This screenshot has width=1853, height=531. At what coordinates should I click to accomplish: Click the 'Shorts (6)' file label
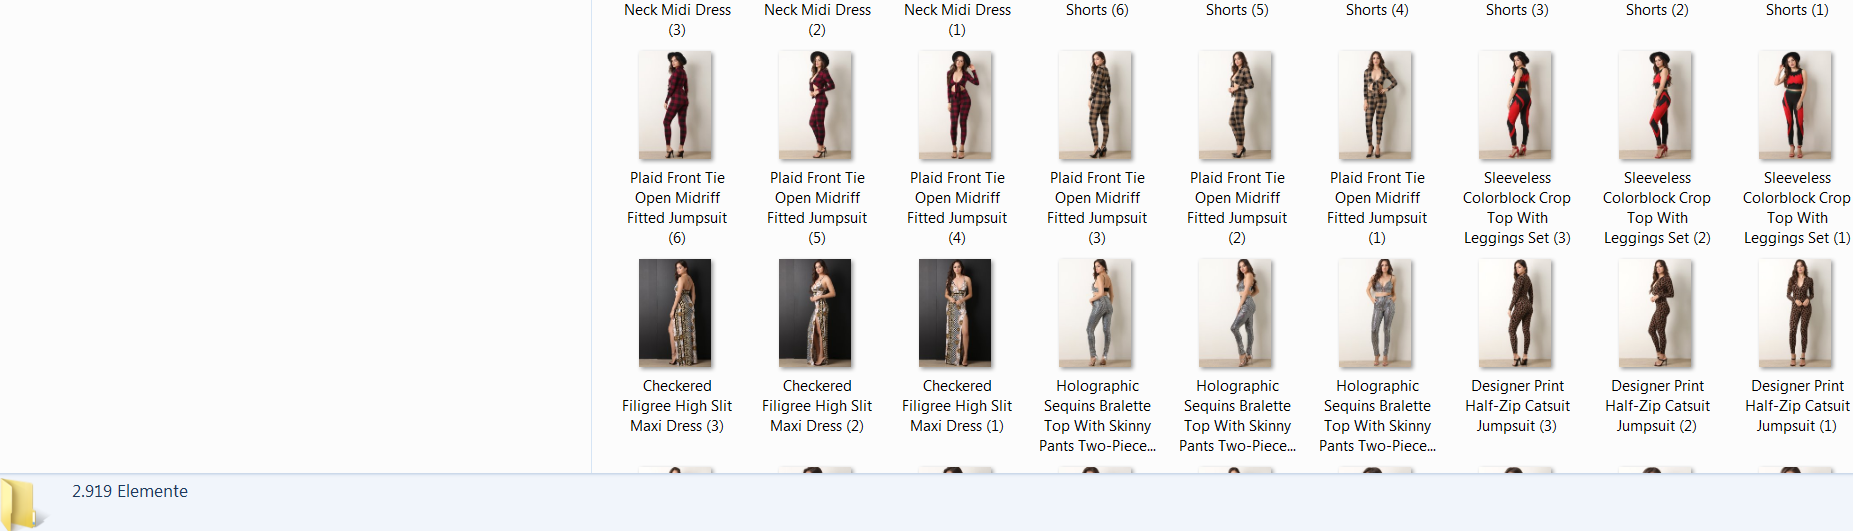[1097, 10]
